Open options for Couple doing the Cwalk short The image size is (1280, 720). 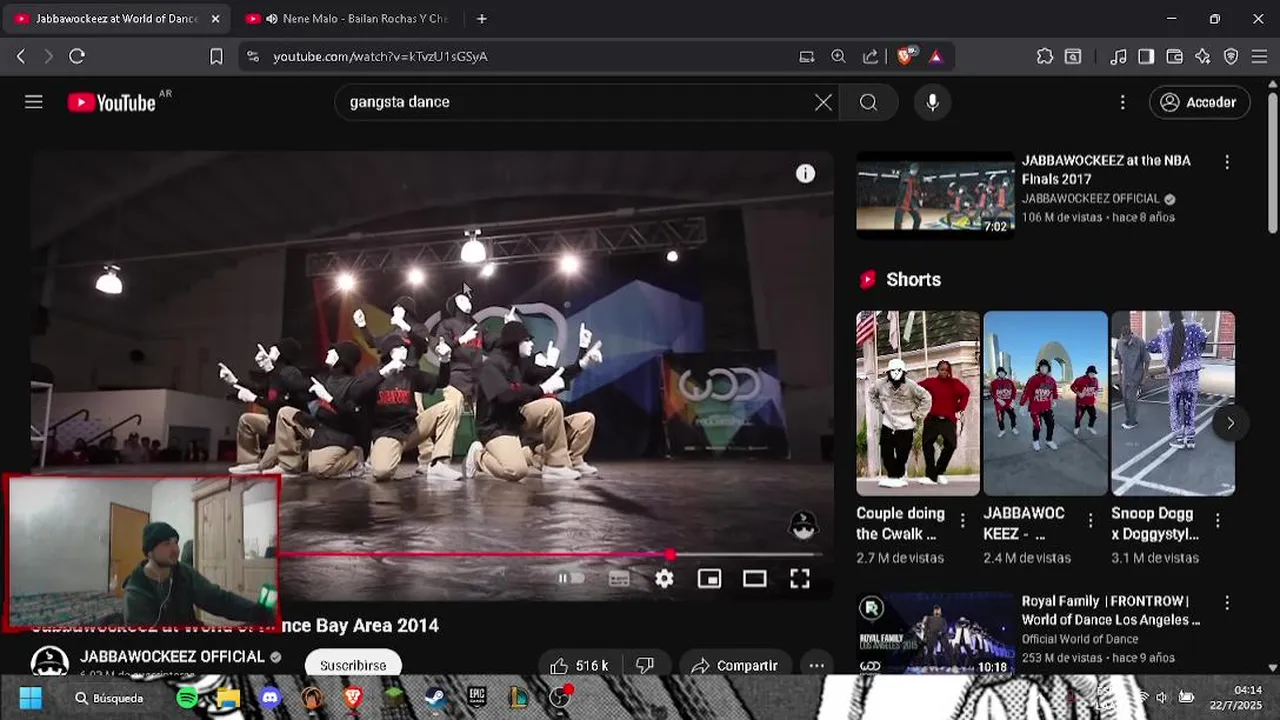click(962, 520)
